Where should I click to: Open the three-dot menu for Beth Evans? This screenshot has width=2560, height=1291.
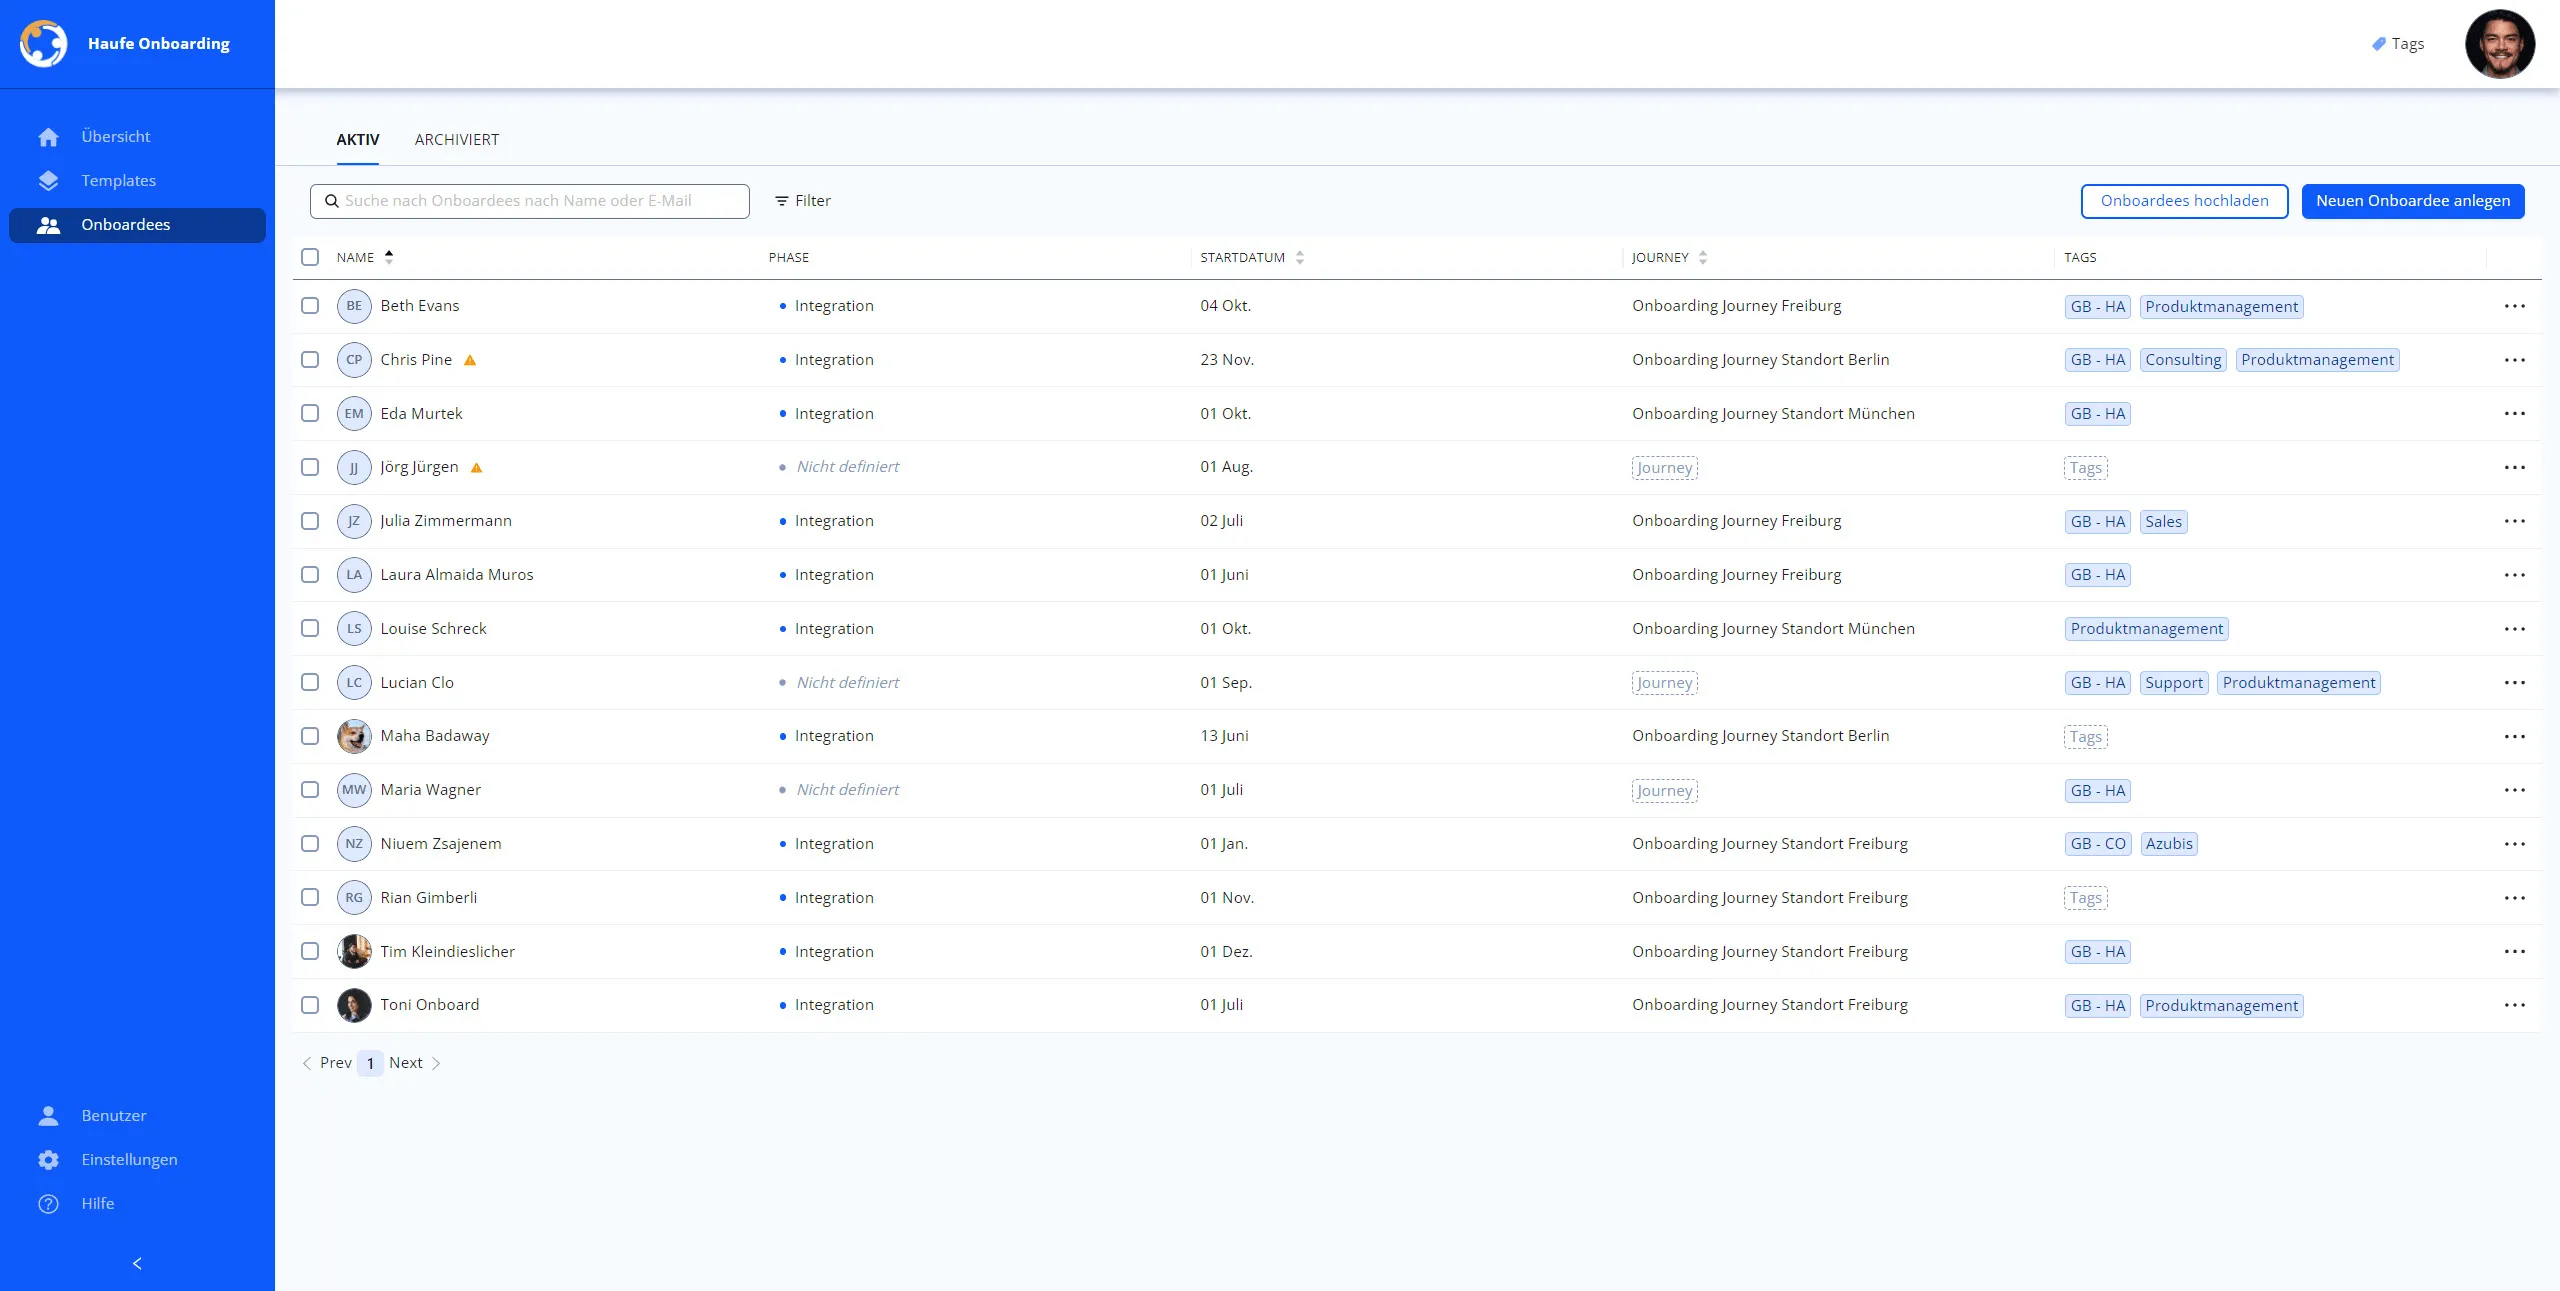point(2514,306)
